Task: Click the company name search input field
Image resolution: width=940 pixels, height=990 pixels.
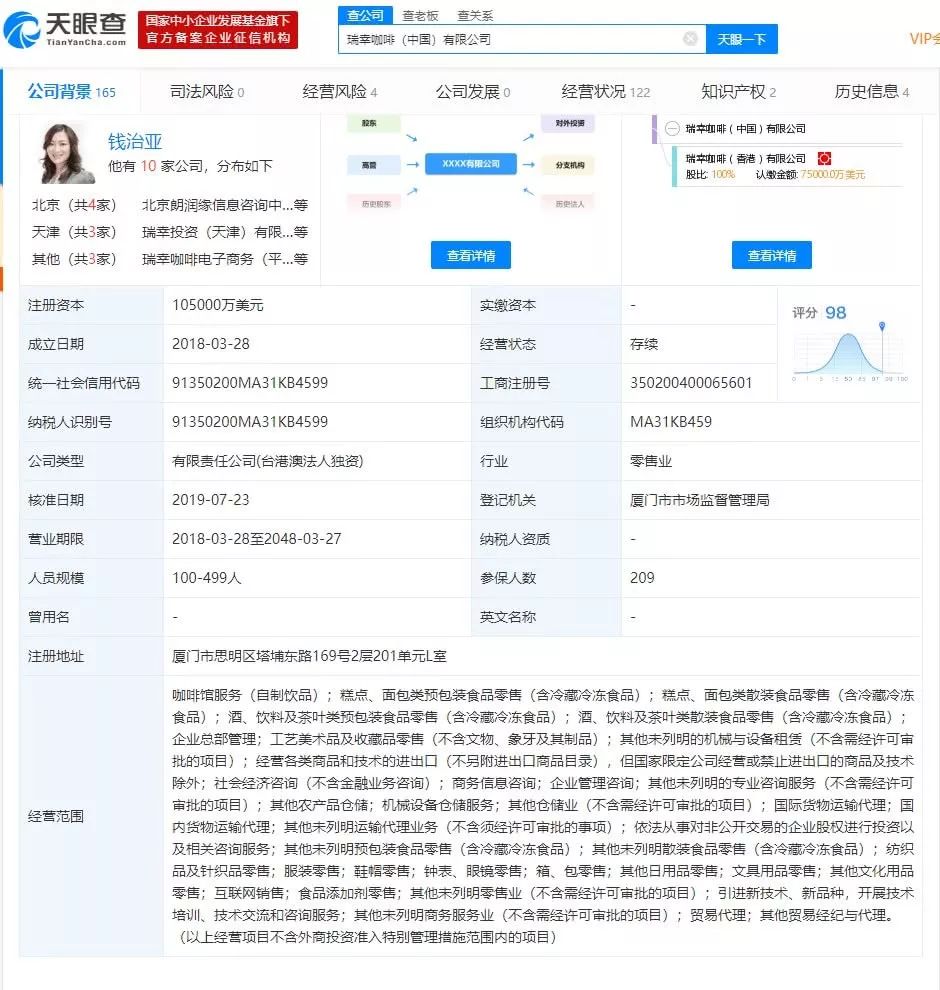Action: click(510, 39)
